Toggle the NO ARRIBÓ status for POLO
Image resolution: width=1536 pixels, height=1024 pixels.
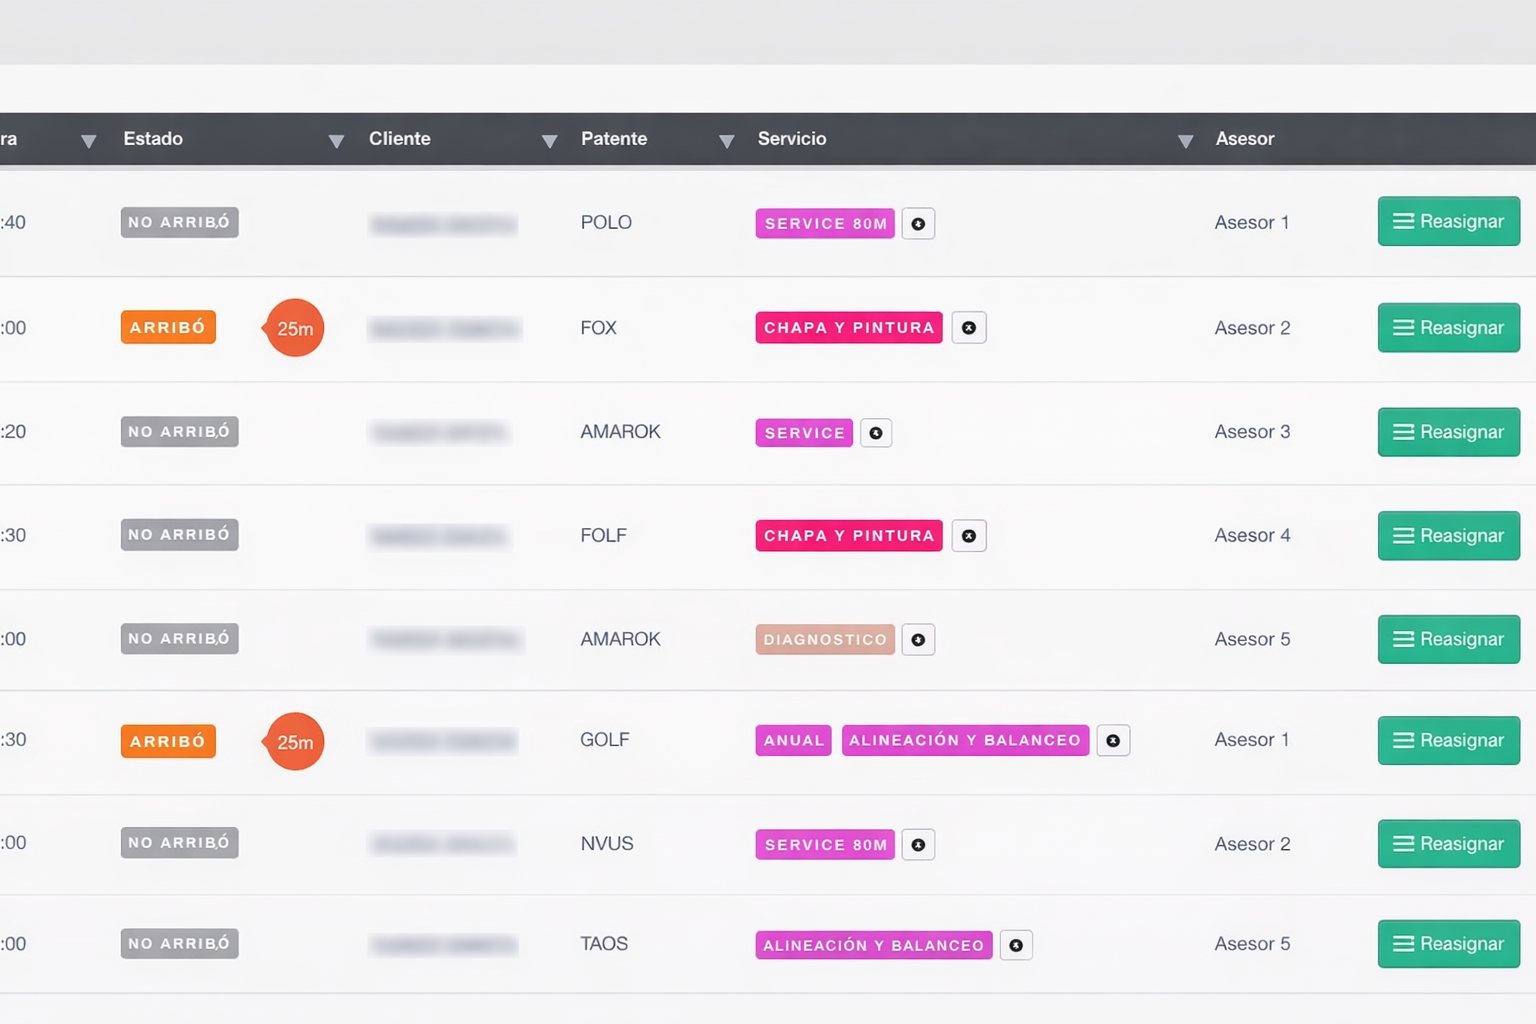coord(179,223)
